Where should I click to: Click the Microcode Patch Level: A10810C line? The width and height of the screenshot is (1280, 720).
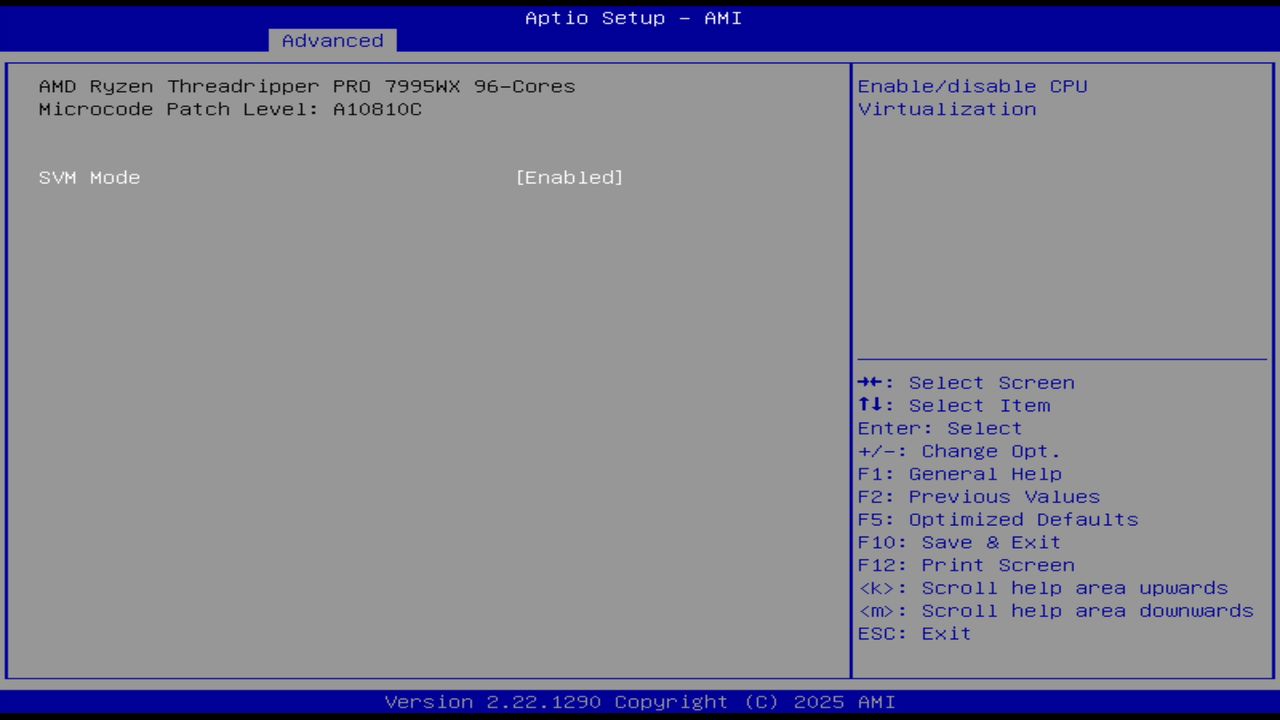230,110
